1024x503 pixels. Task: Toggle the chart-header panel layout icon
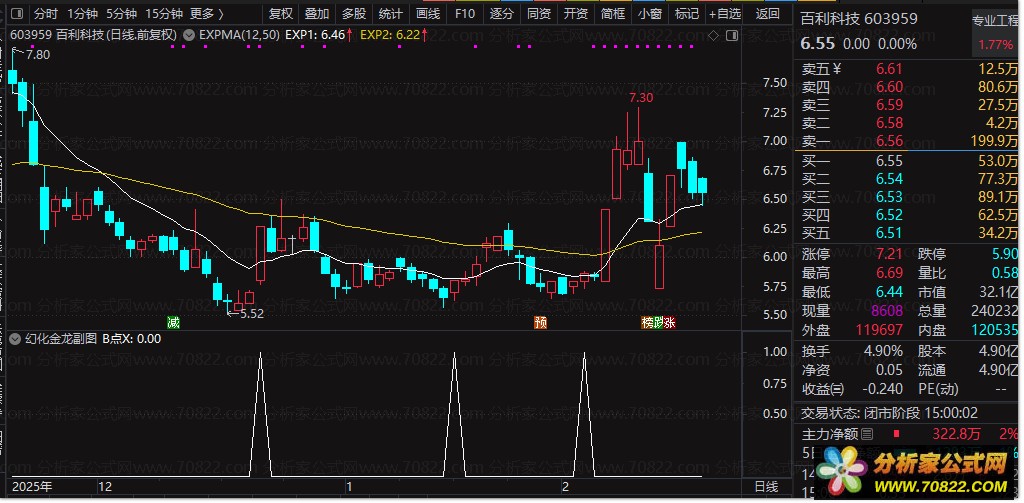click(732, 35)
